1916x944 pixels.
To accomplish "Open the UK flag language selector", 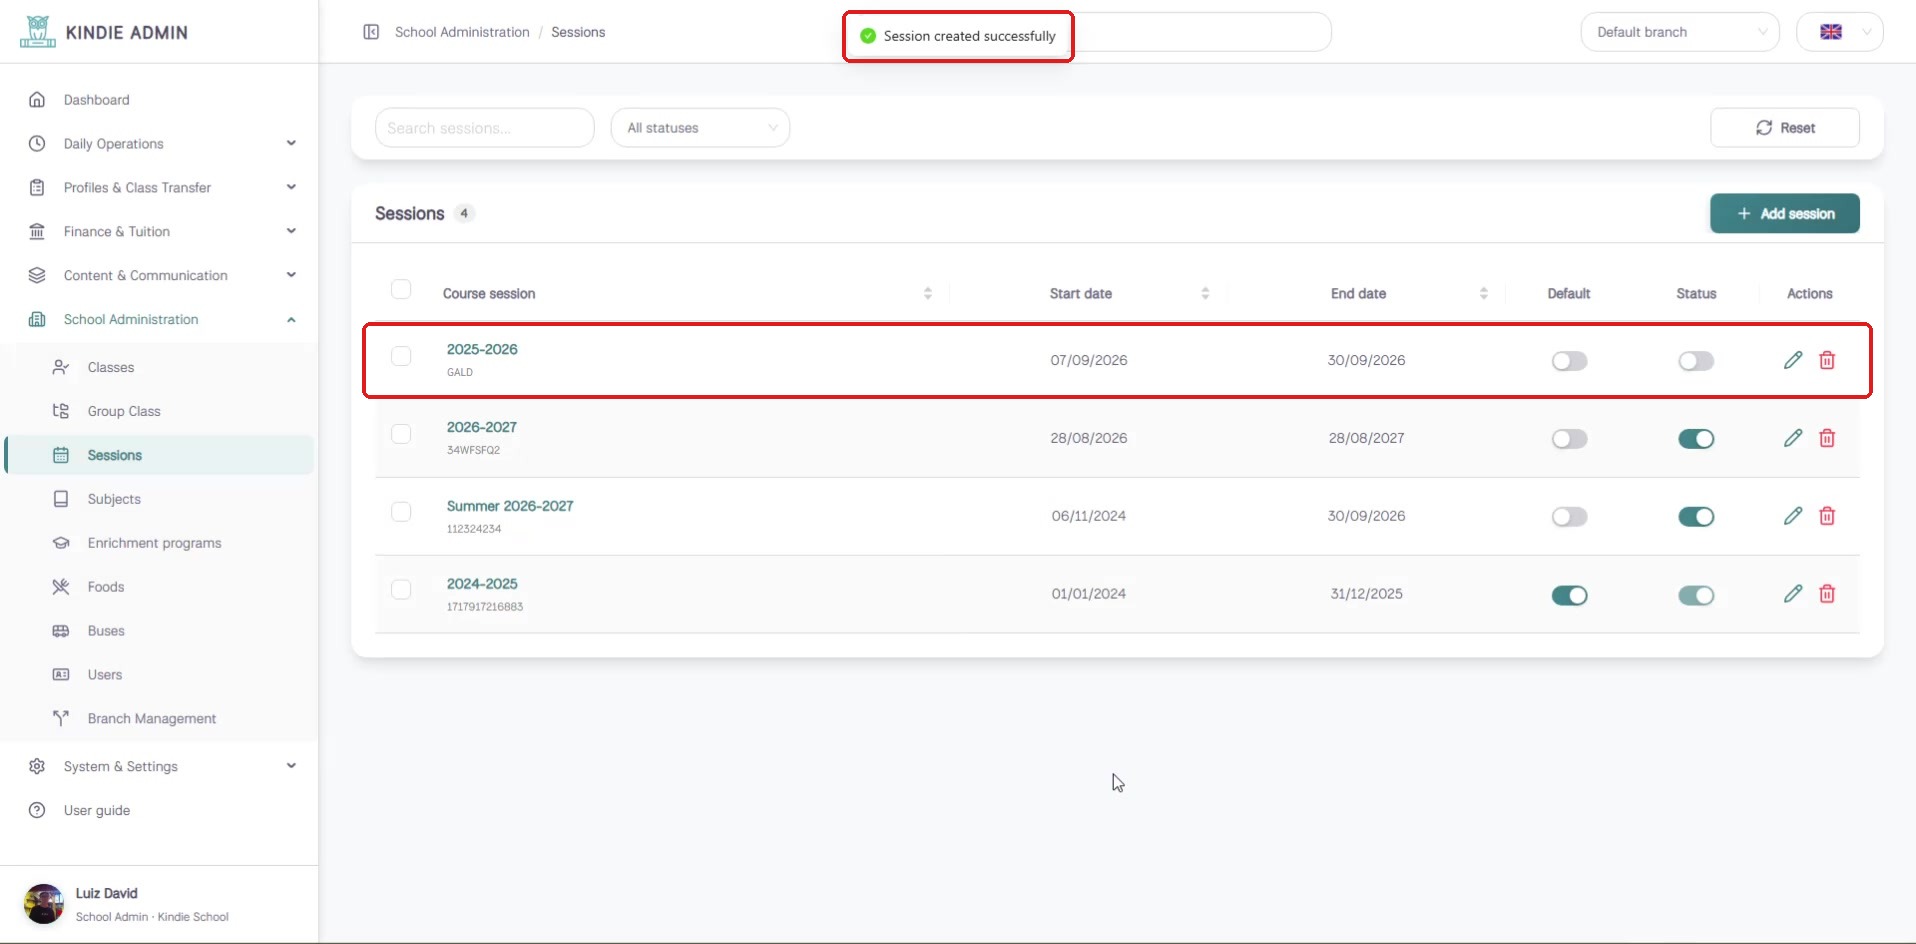I will click(x=1839, y=32).
